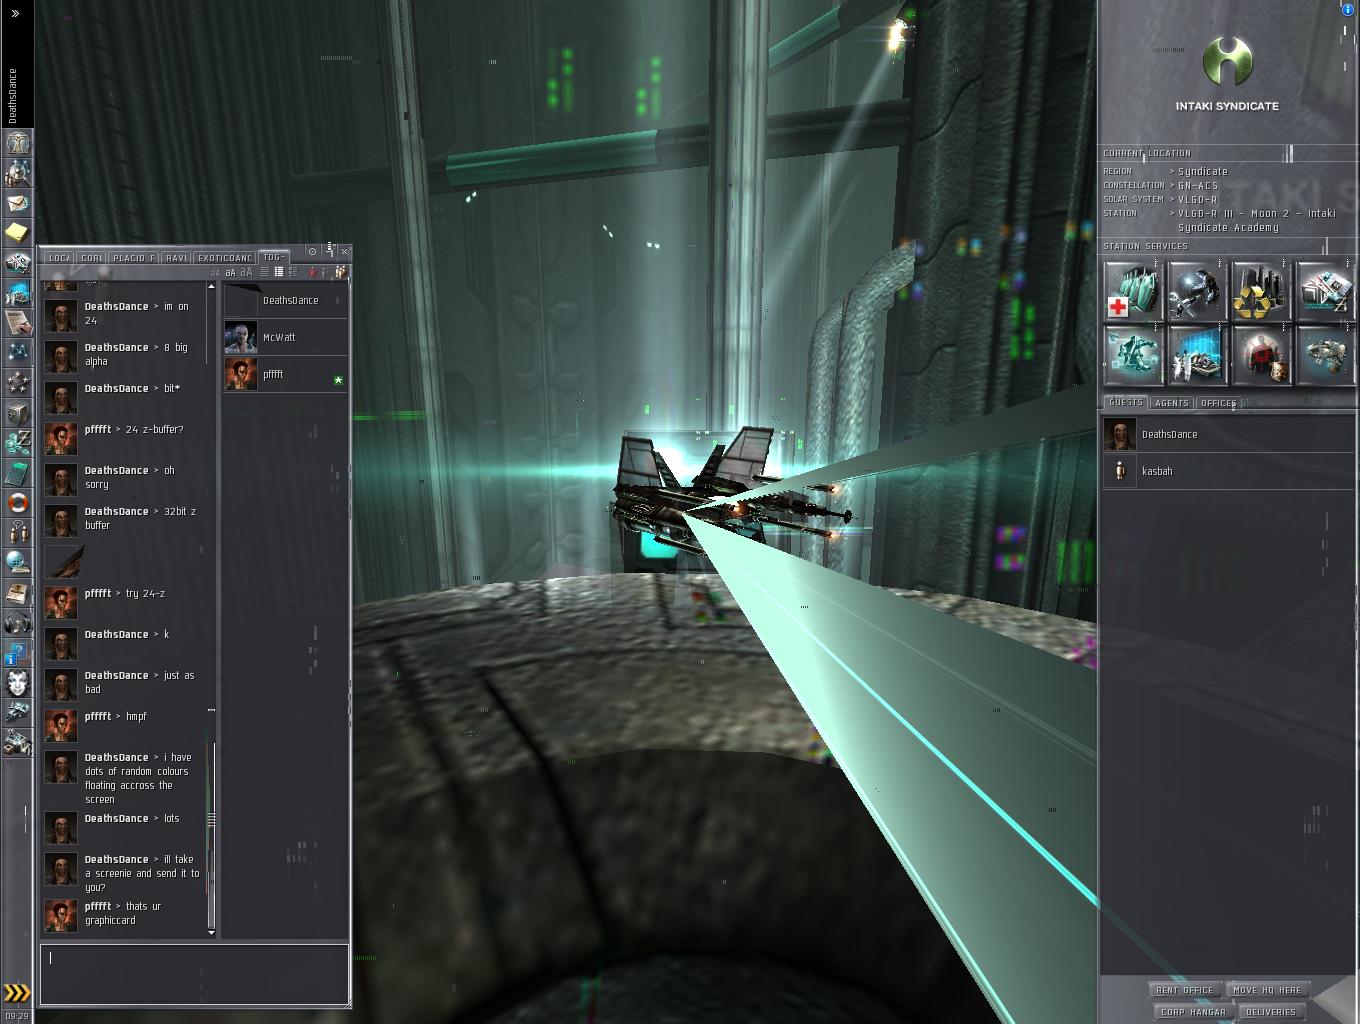Select the third chat display mode icon
Image resolution: width=1360 pixels, height=1024 pixels.
pyautogui.click(x=292, y=272)
